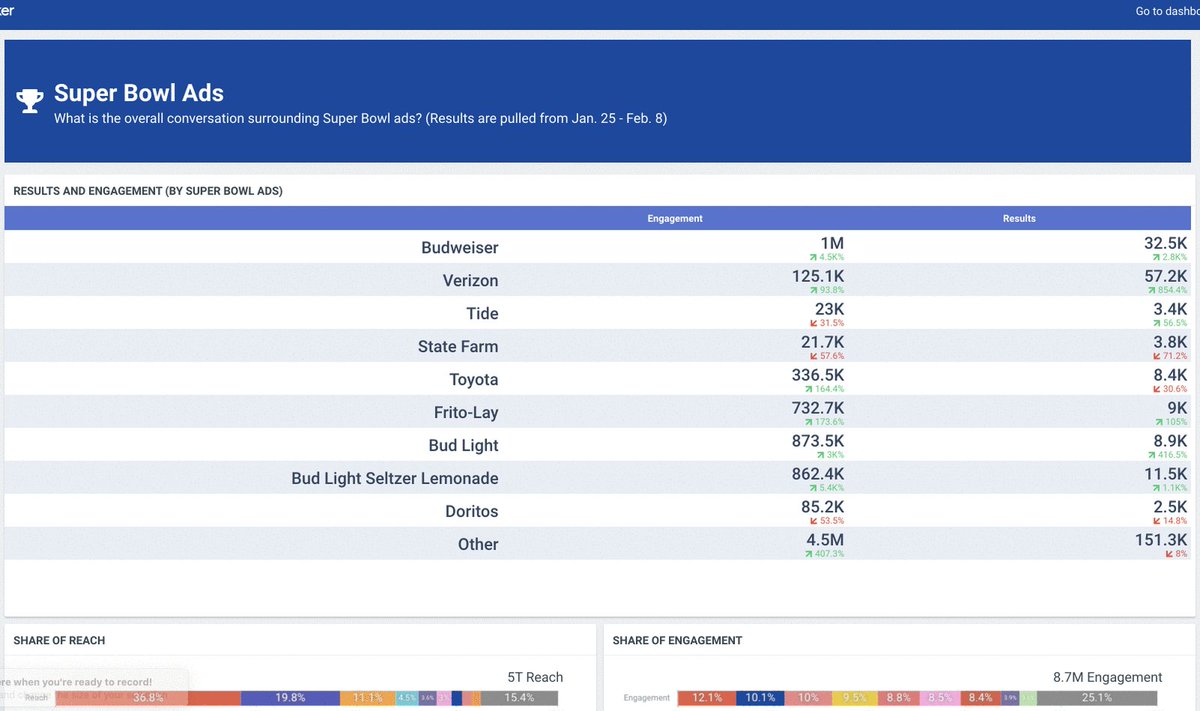The width and height of the screenshot is (1200, 711).
Task: Click Tide's 3.4K results value
Action: pyautogui.click(x=1171, y=309)
